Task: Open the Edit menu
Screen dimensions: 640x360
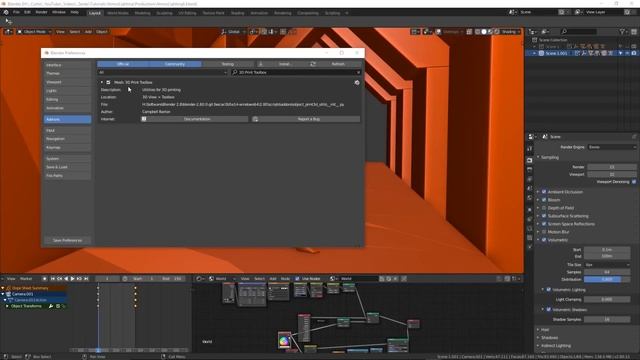Action: pyautogui.click(x=27, y=12)
